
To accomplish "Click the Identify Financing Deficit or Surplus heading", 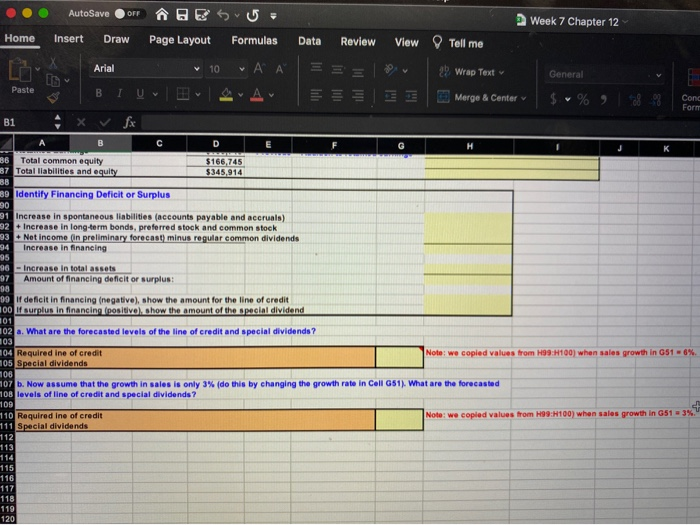I will point(93,195).
